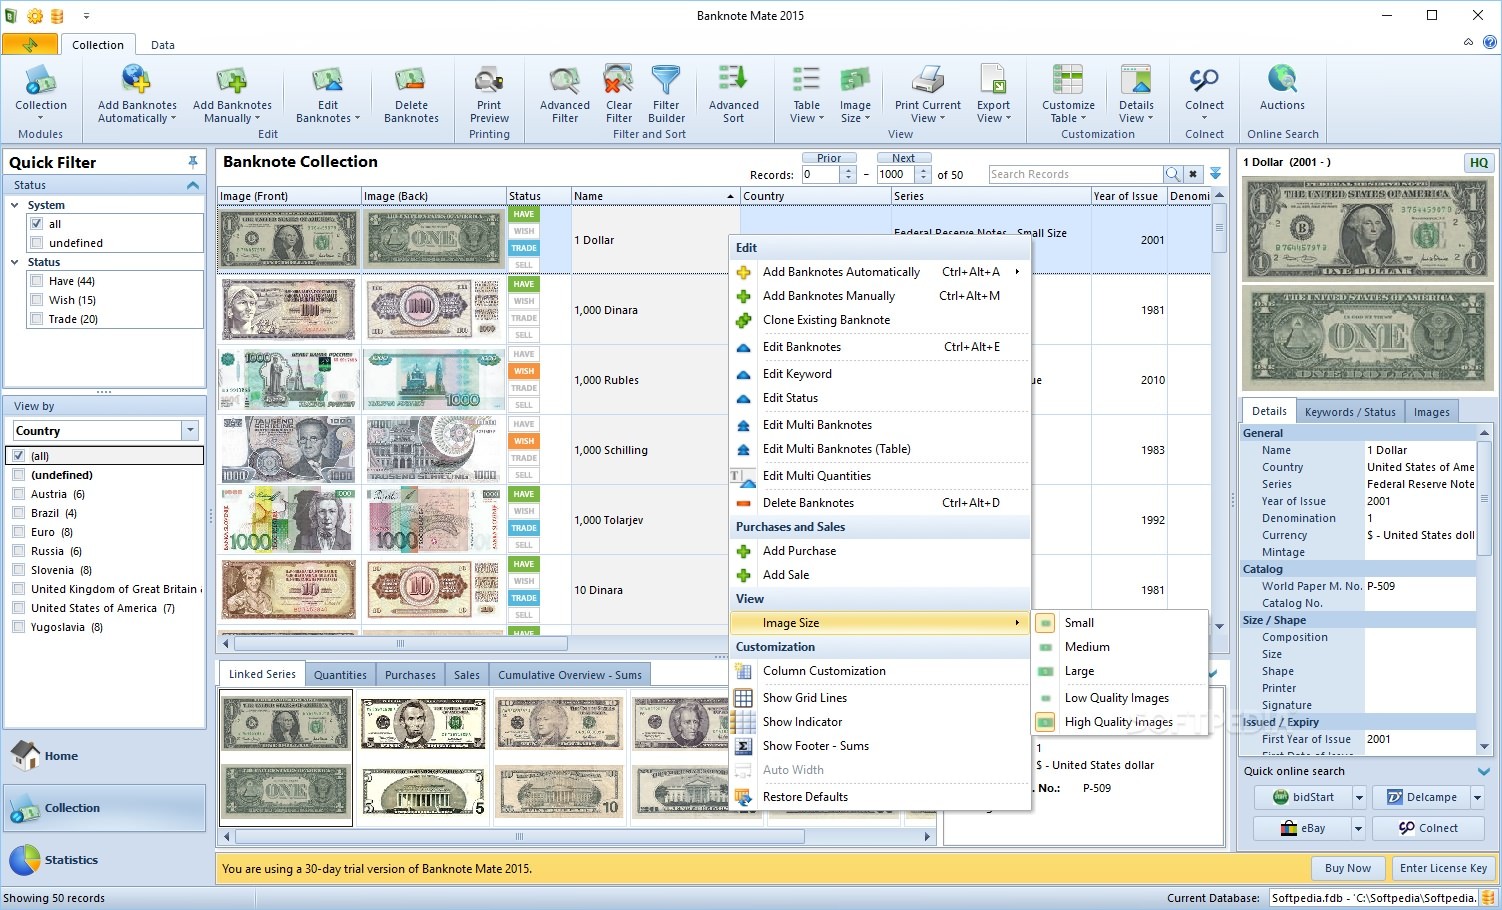Expand the eBay dropdown arrow
1502x910 pixels.
tap(1358, 828)
